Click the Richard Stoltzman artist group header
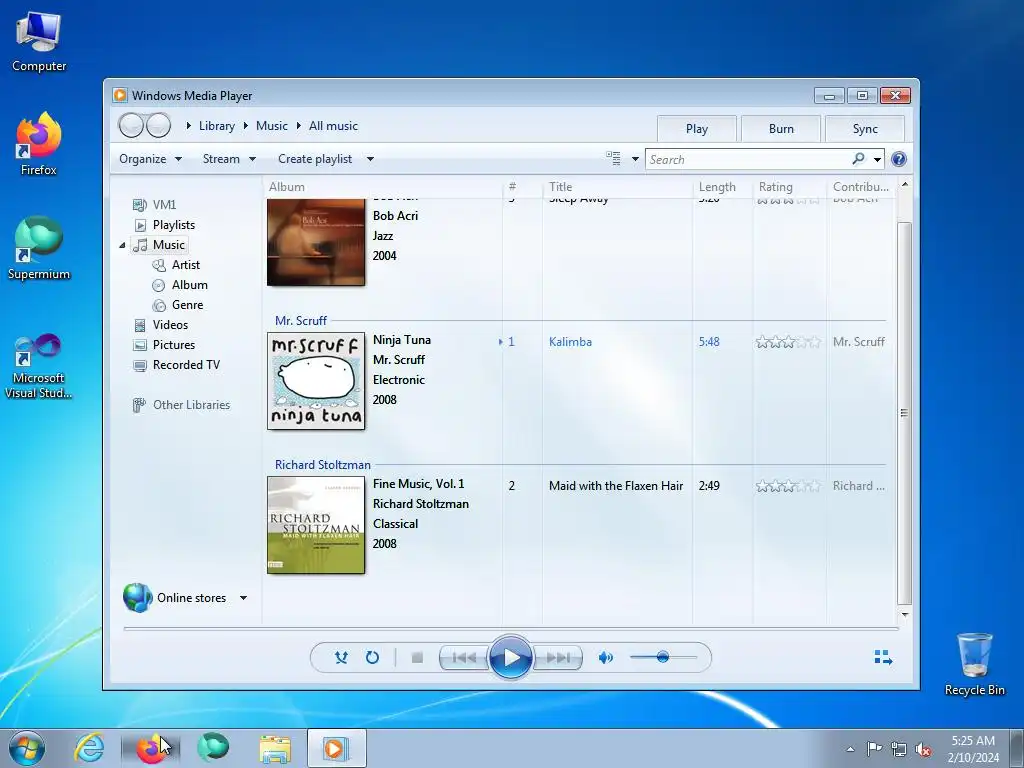Image resolution: width=1024 pixels, height=768 pixels. point(323,465)
